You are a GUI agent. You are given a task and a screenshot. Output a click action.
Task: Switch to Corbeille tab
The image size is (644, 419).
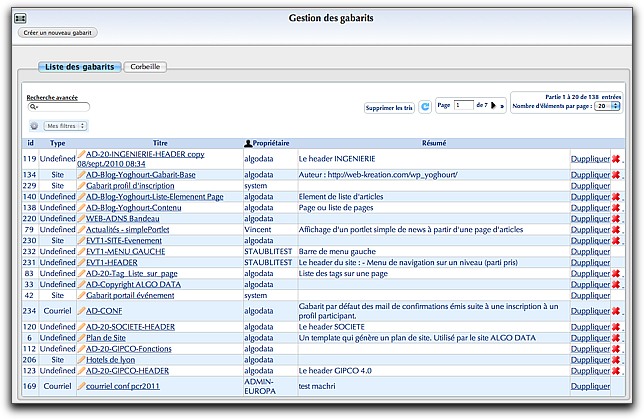click(145, 67)
